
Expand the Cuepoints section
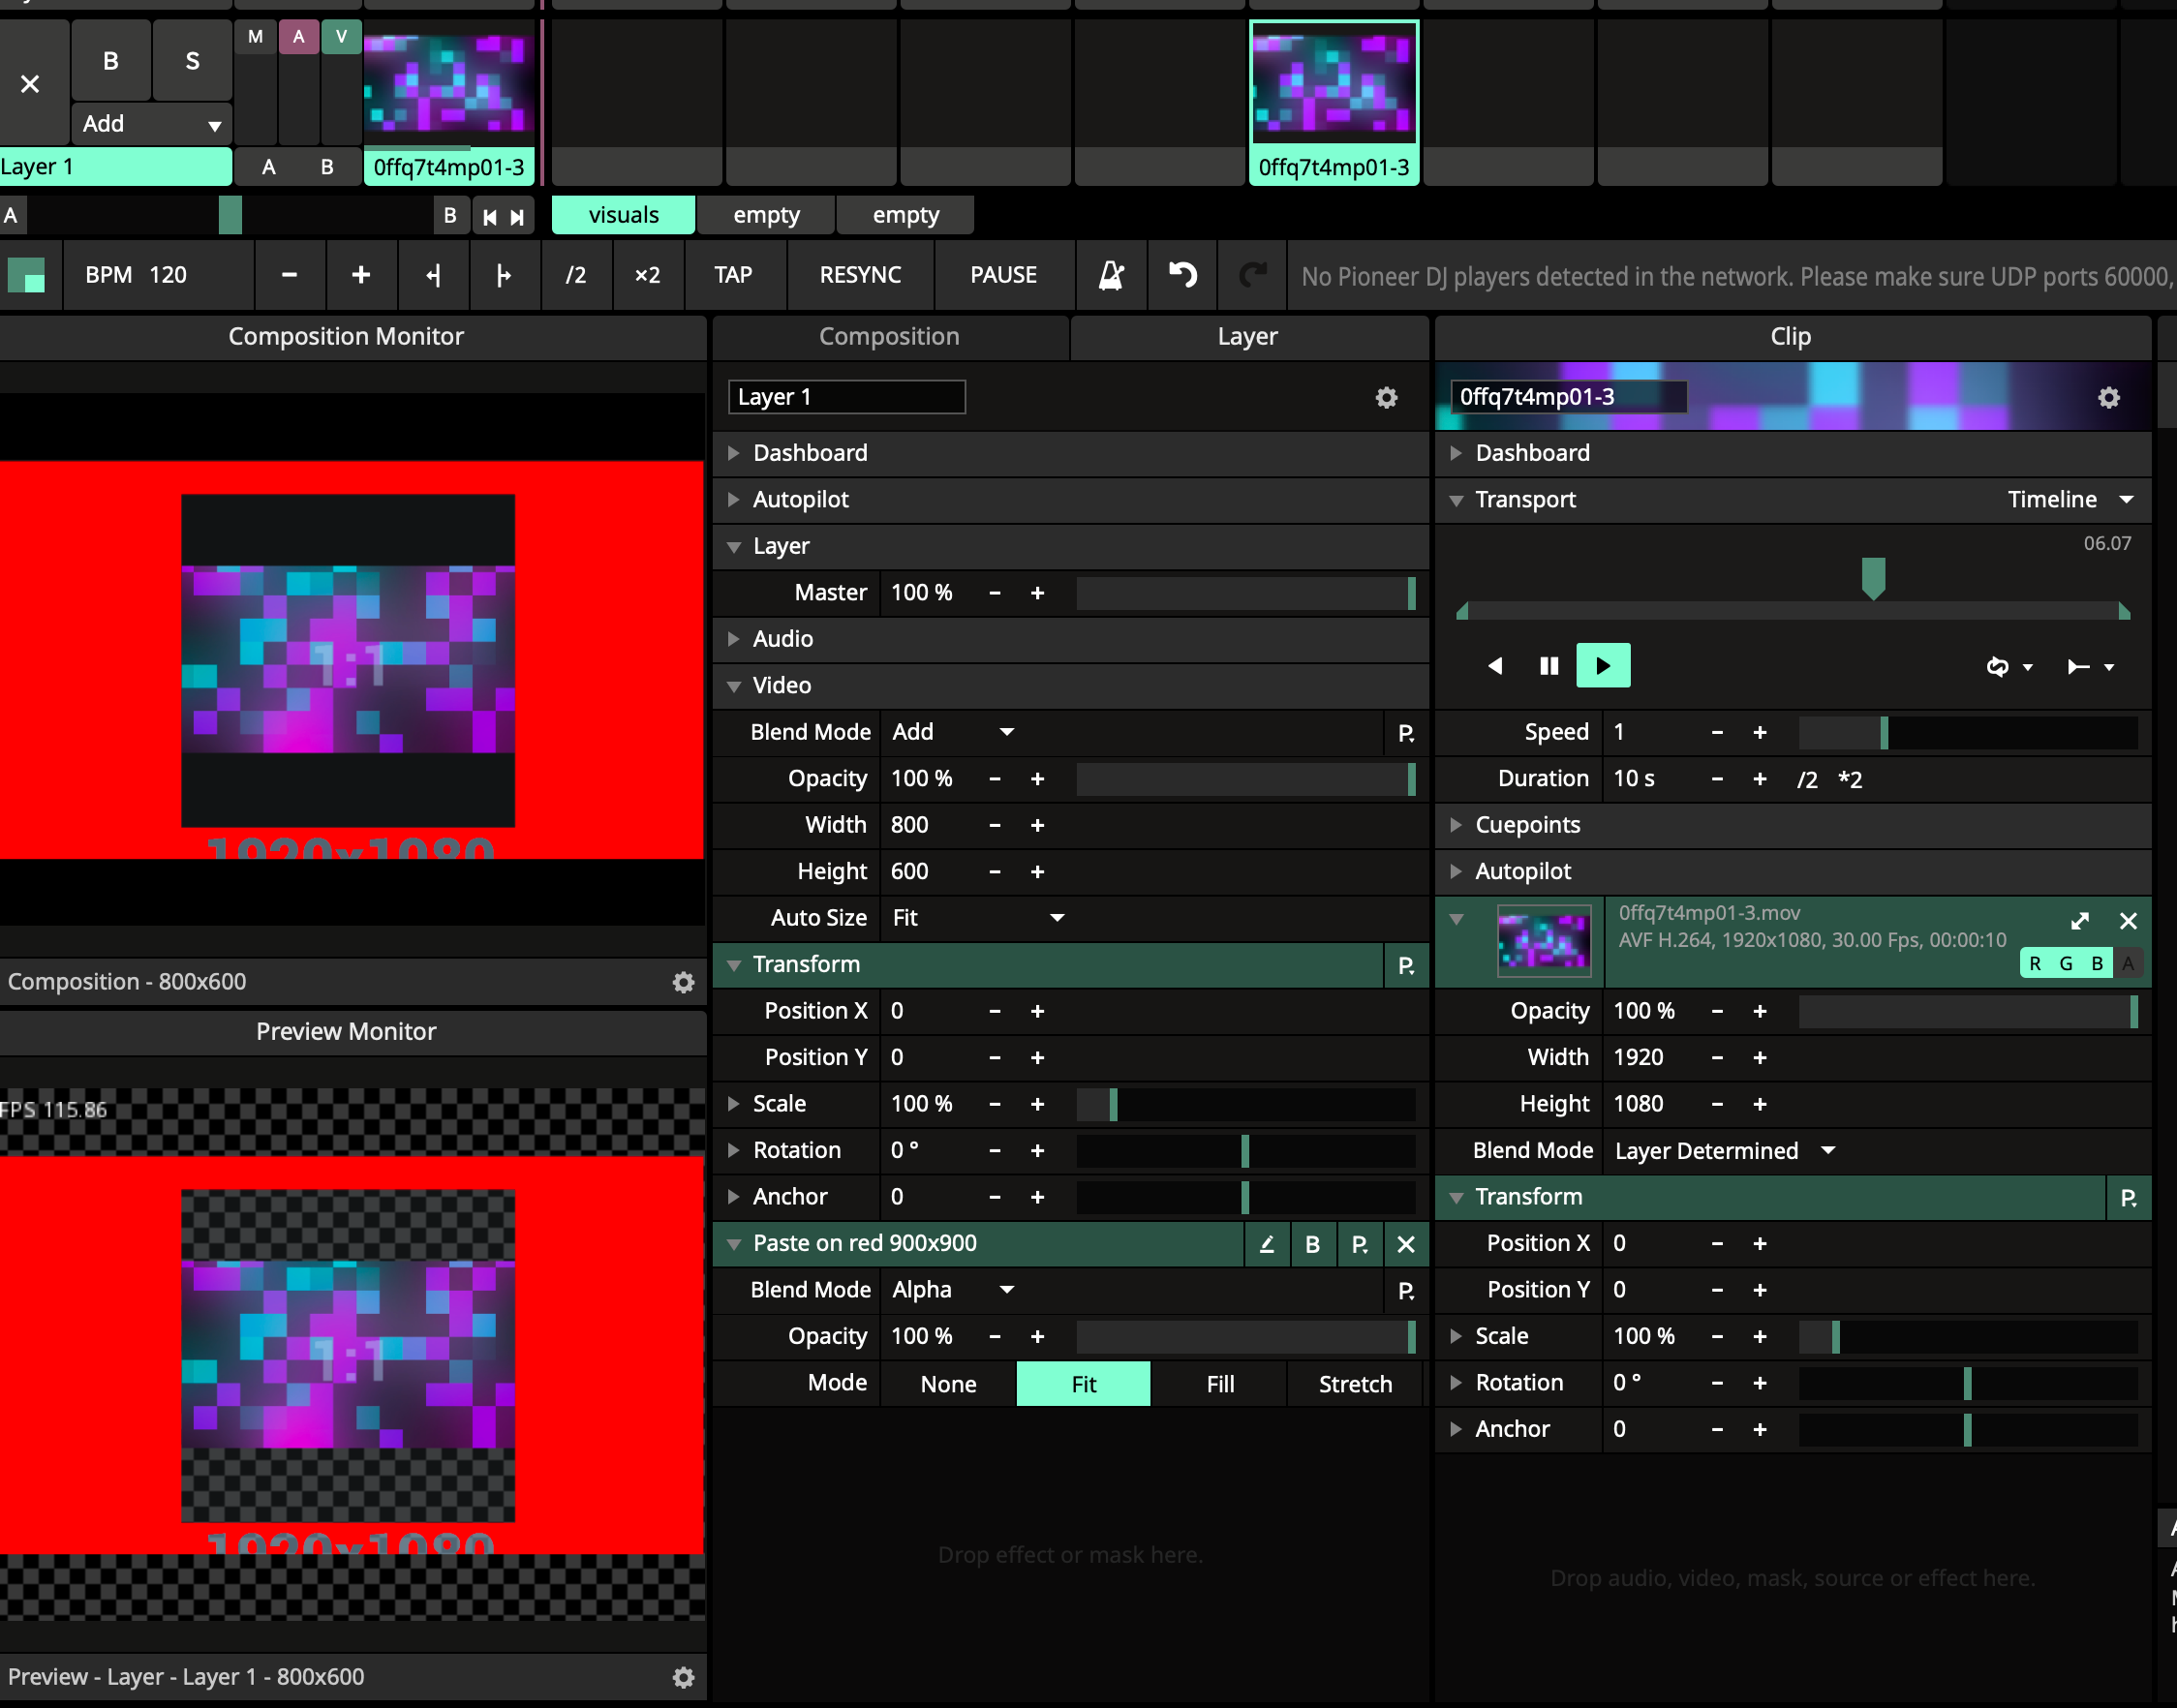(1527, 825)
